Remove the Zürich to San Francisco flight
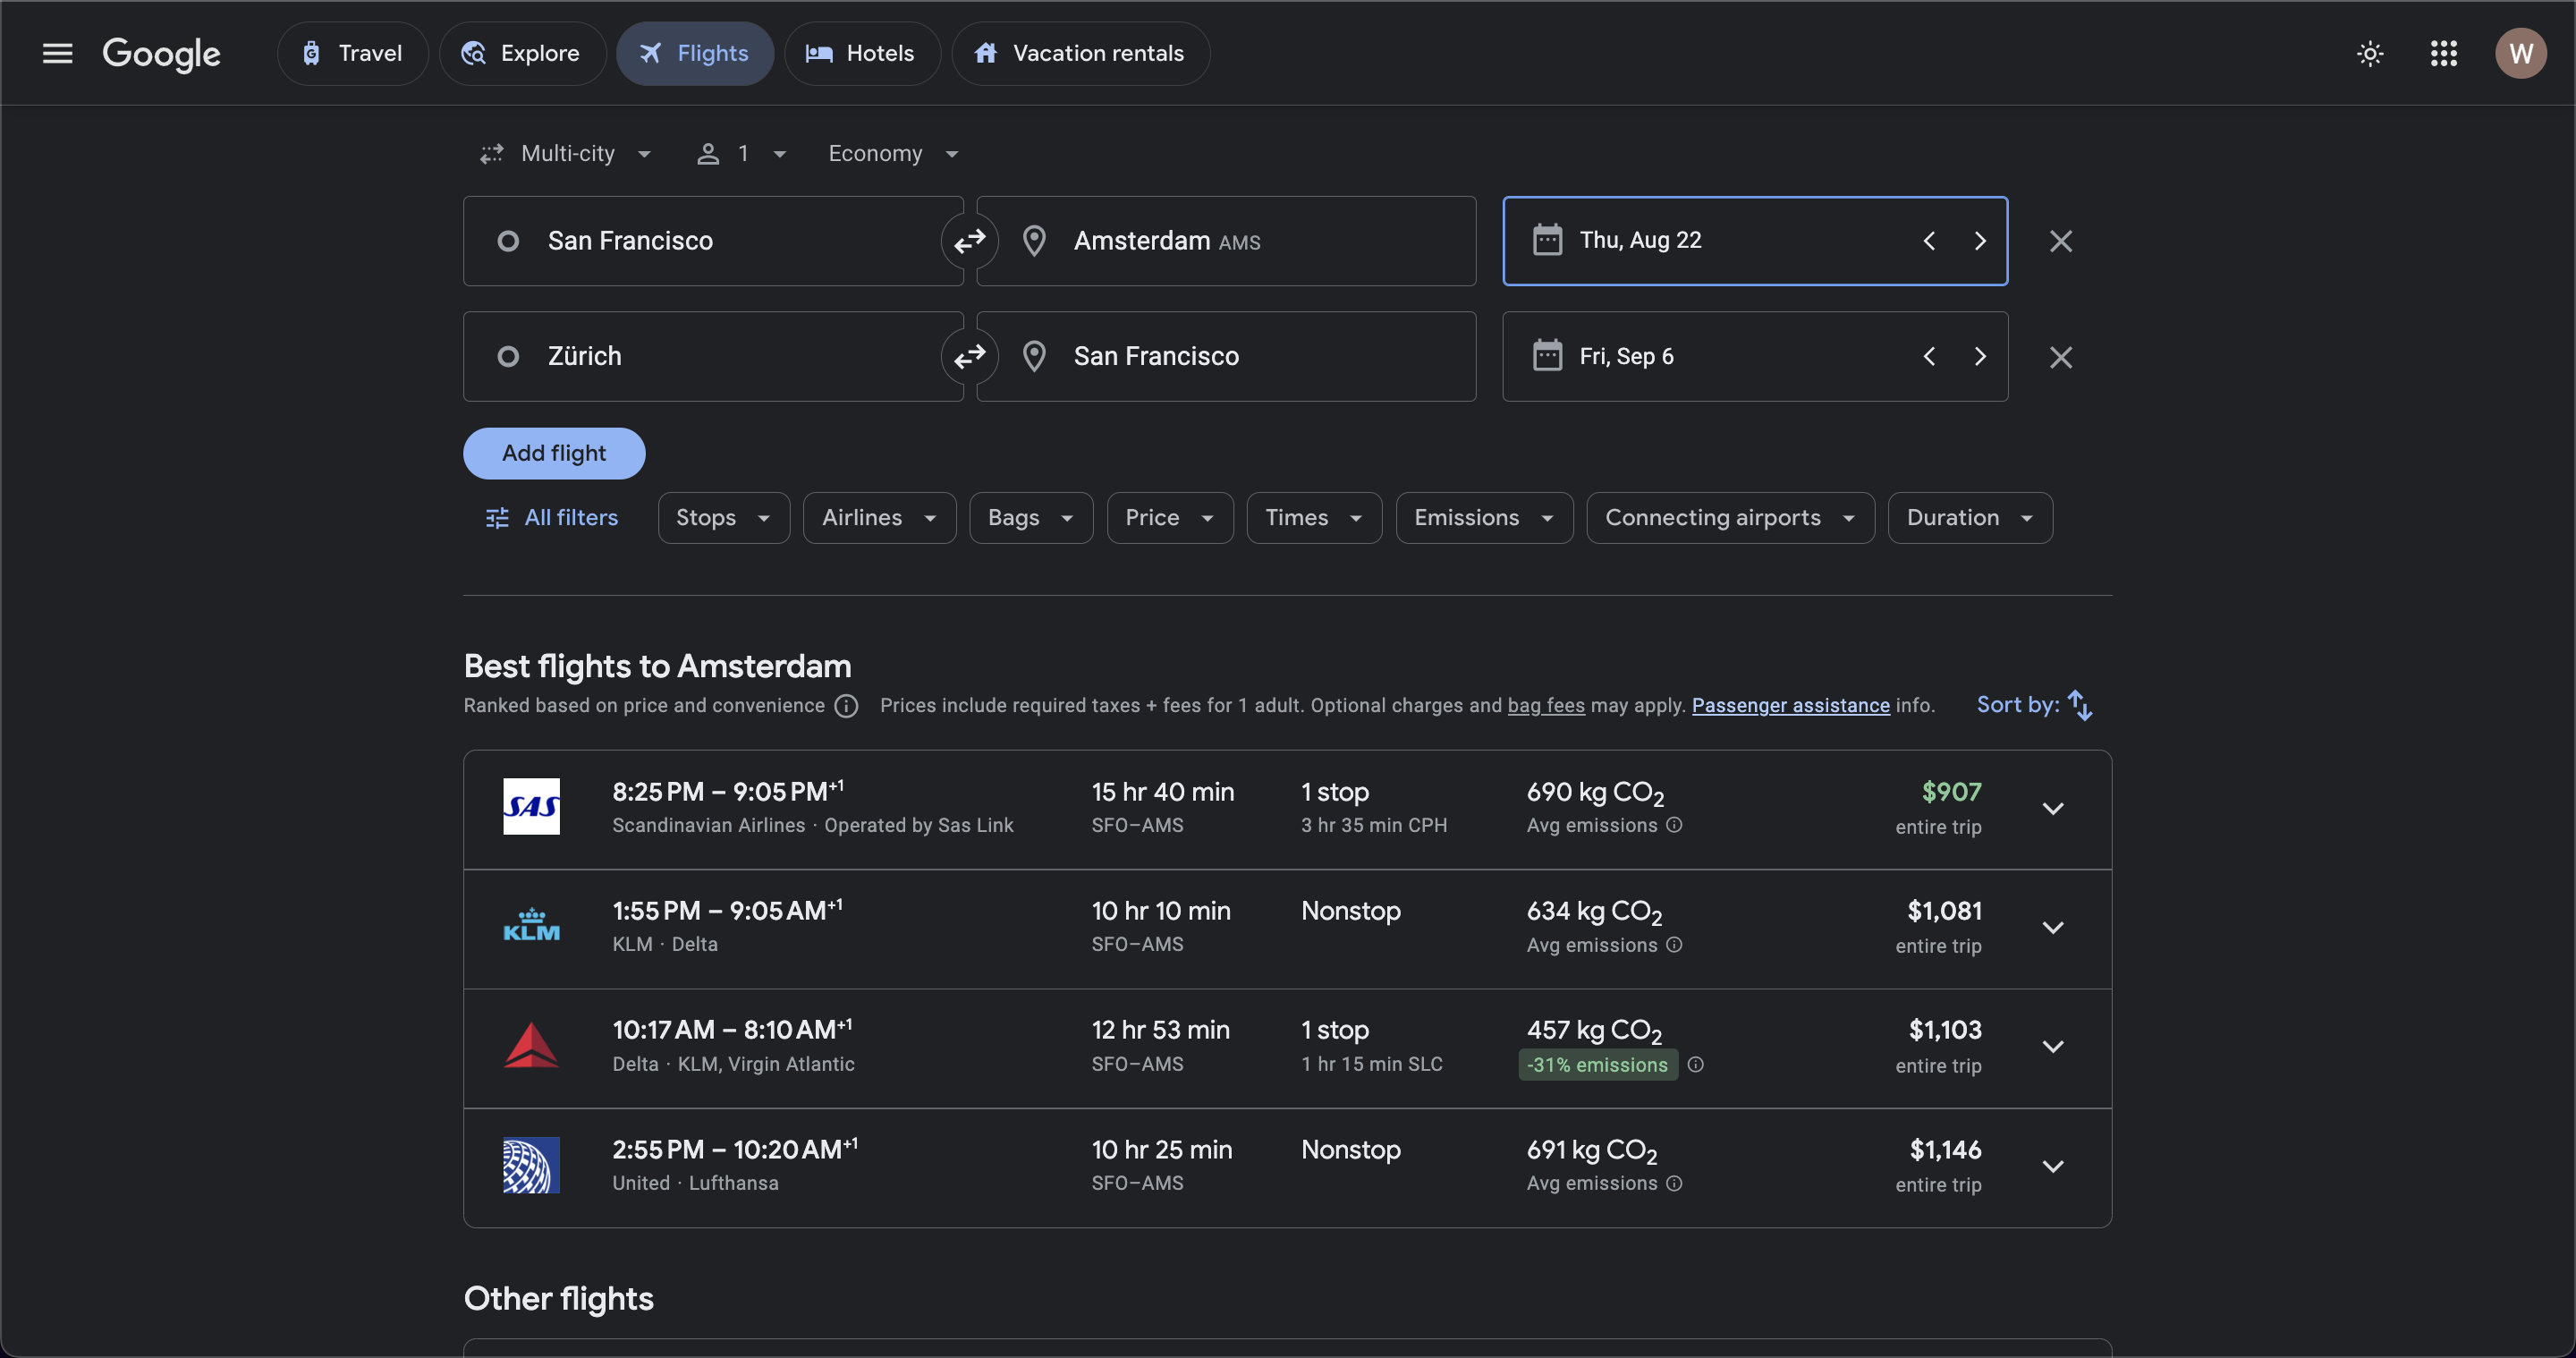Screen dimensions: 2576x1358 tap(2060, 357)
